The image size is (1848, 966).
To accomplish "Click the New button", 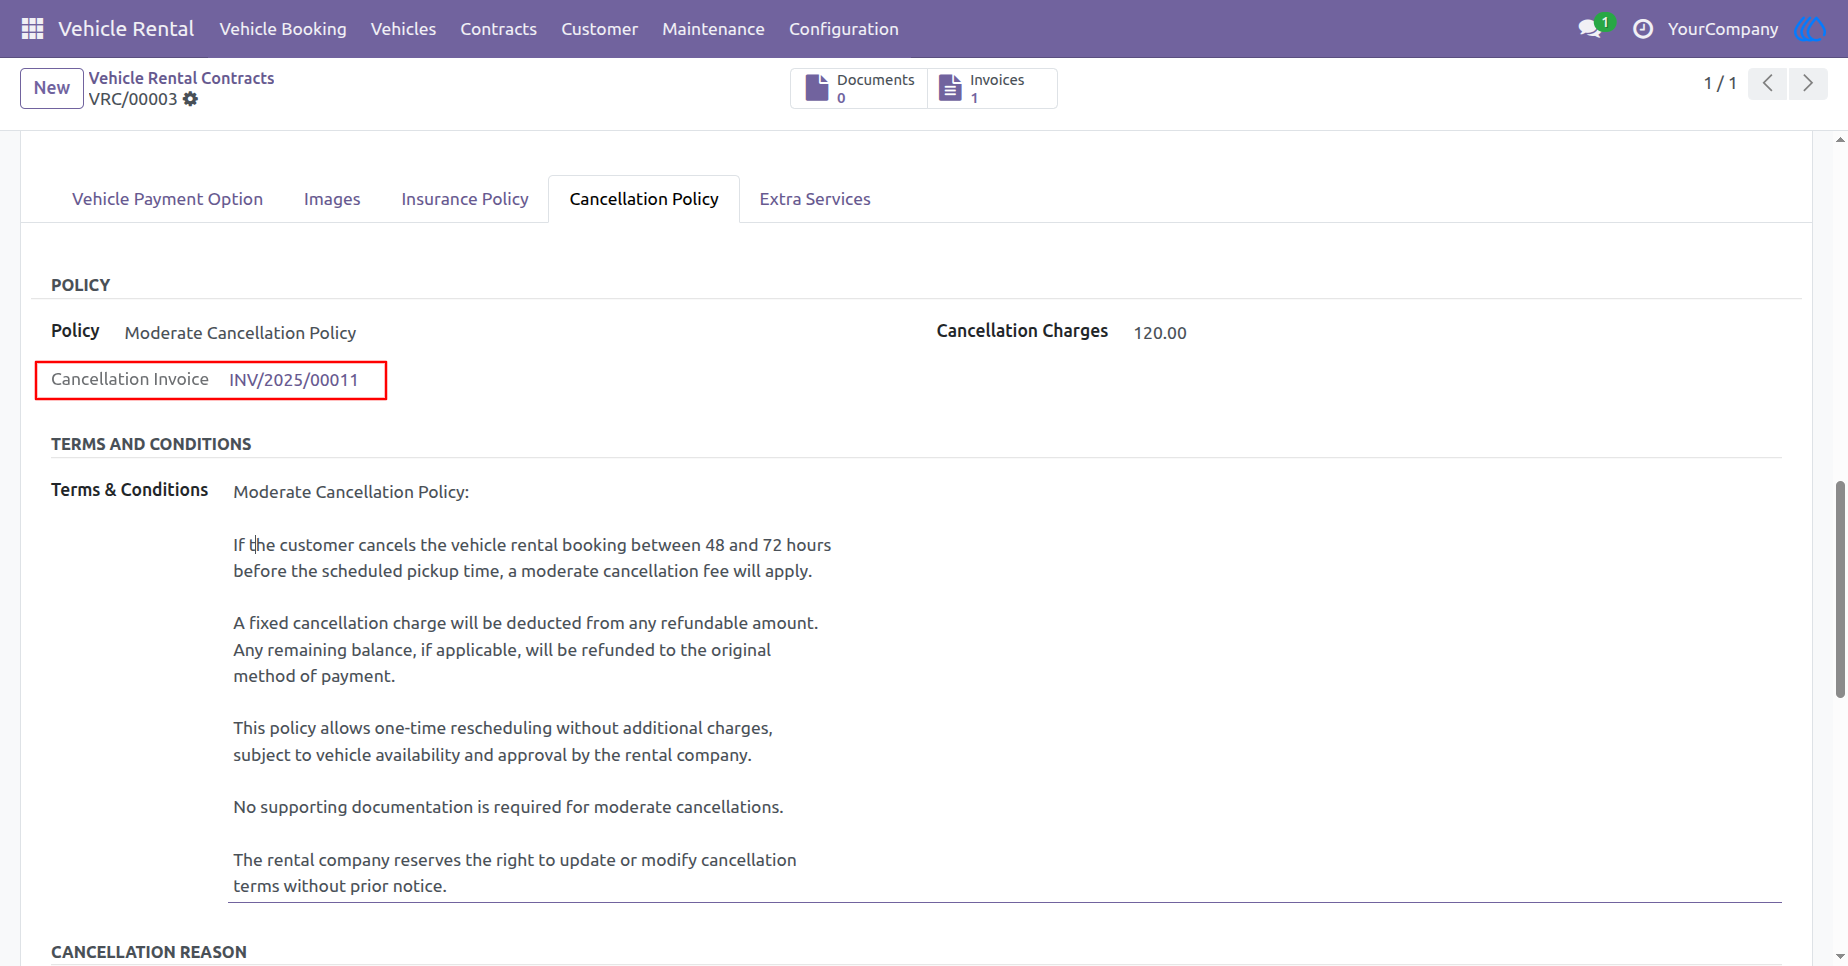I will click(x=52, y=88).
